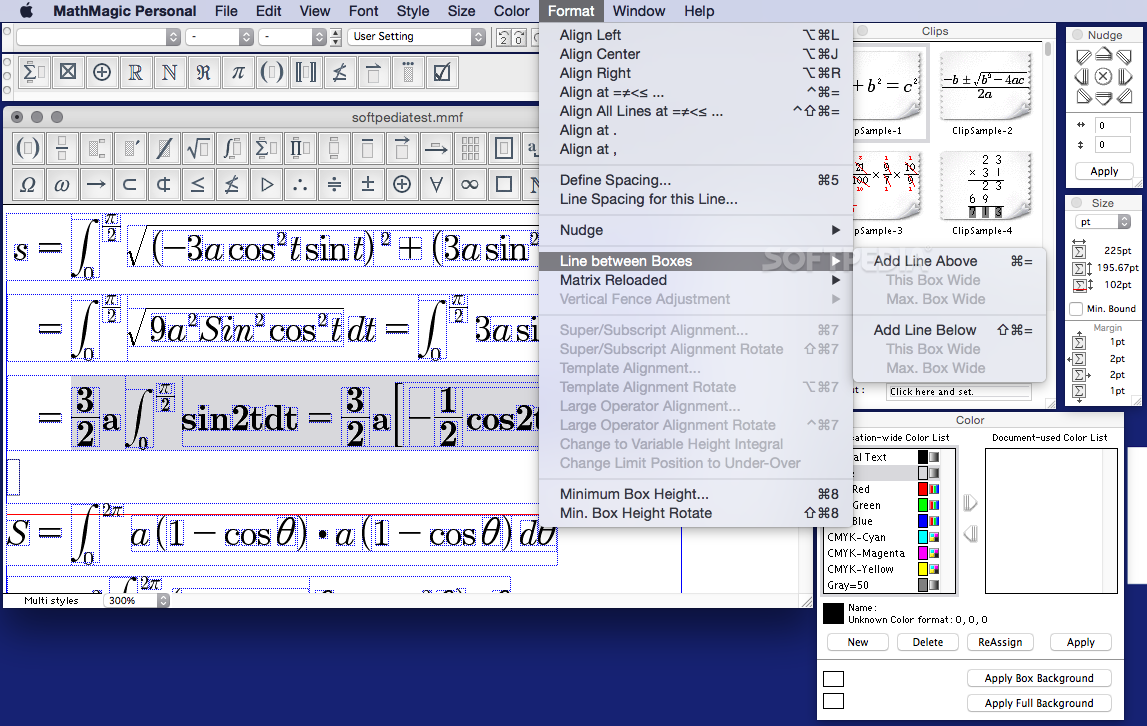Image resolution: width=1147 pixels, height=726 pixels.
Task: Insert the double bracket fence template
Action: pyautogui.click(x=306, y=72)
